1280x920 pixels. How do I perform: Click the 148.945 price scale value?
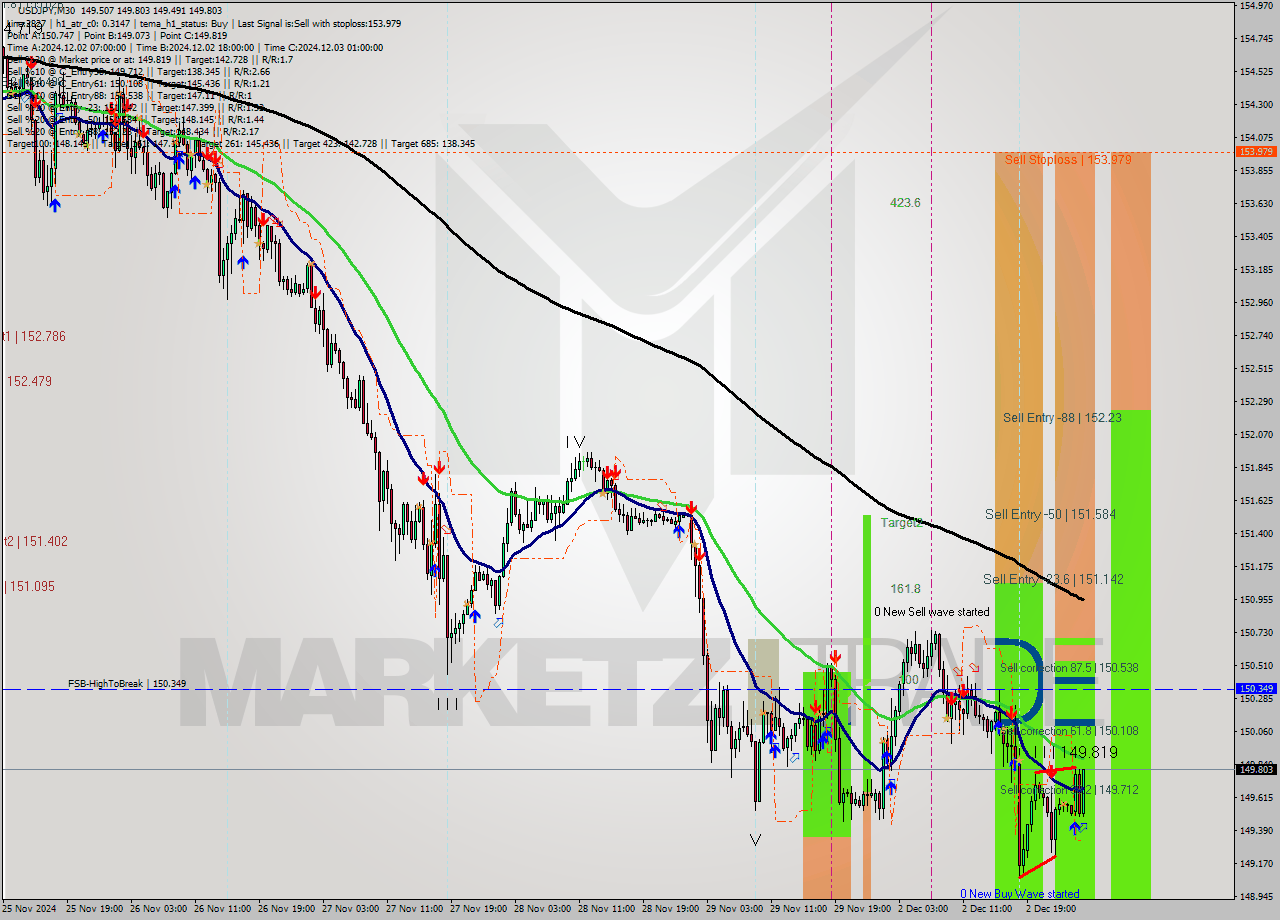click(1256, 896)
